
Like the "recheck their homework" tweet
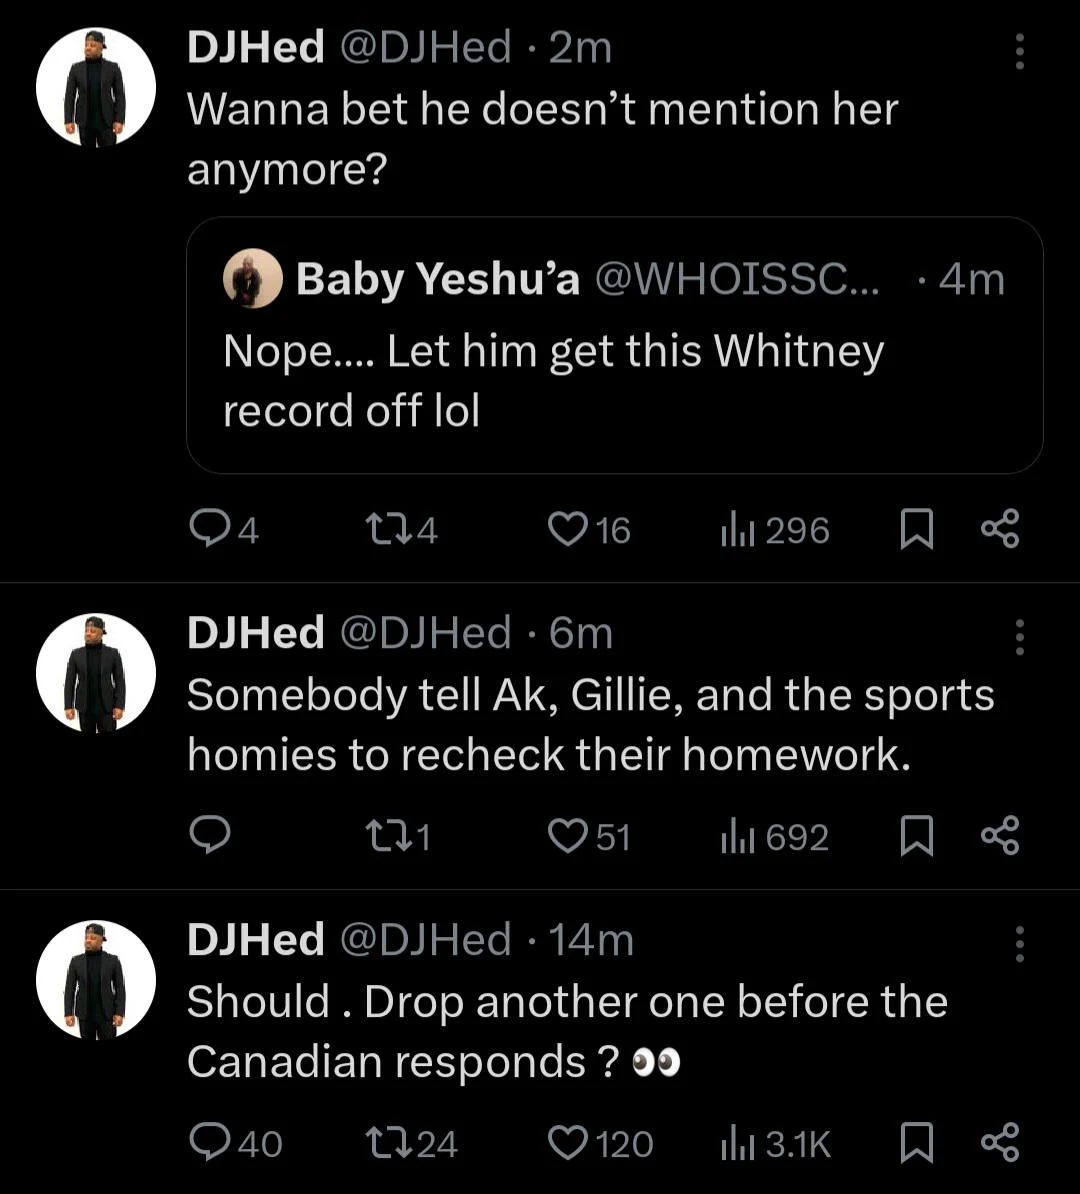pyautogui.click(x=568, y=836)
